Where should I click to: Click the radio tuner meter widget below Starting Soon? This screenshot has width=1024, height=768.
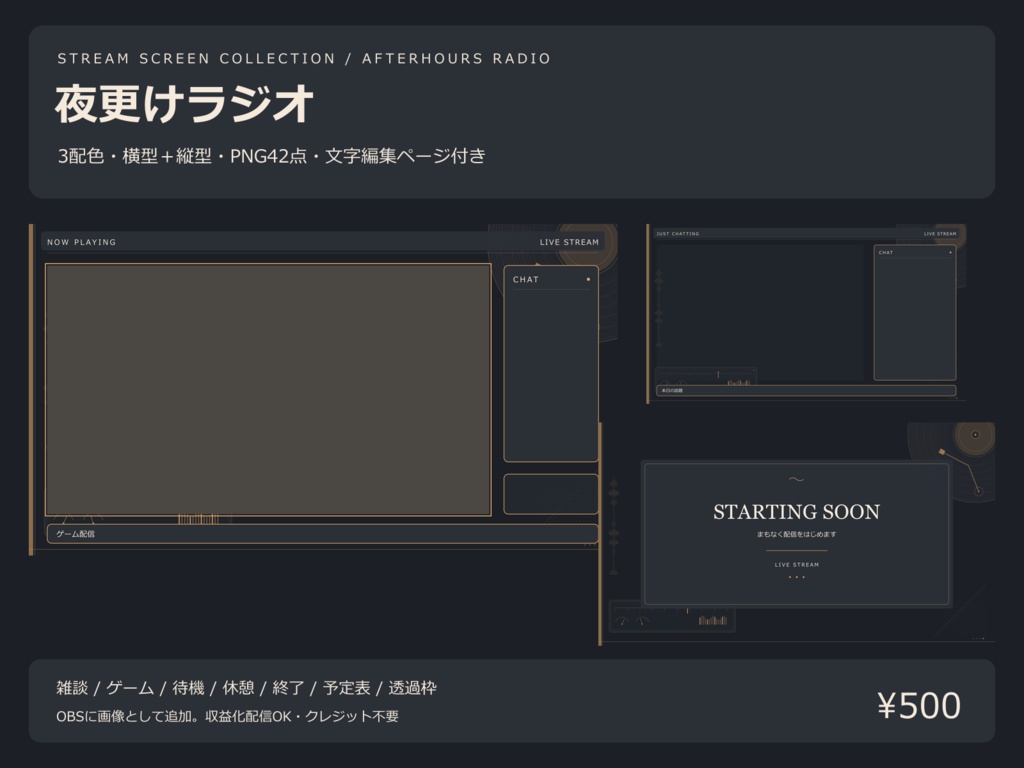[672, 616]
